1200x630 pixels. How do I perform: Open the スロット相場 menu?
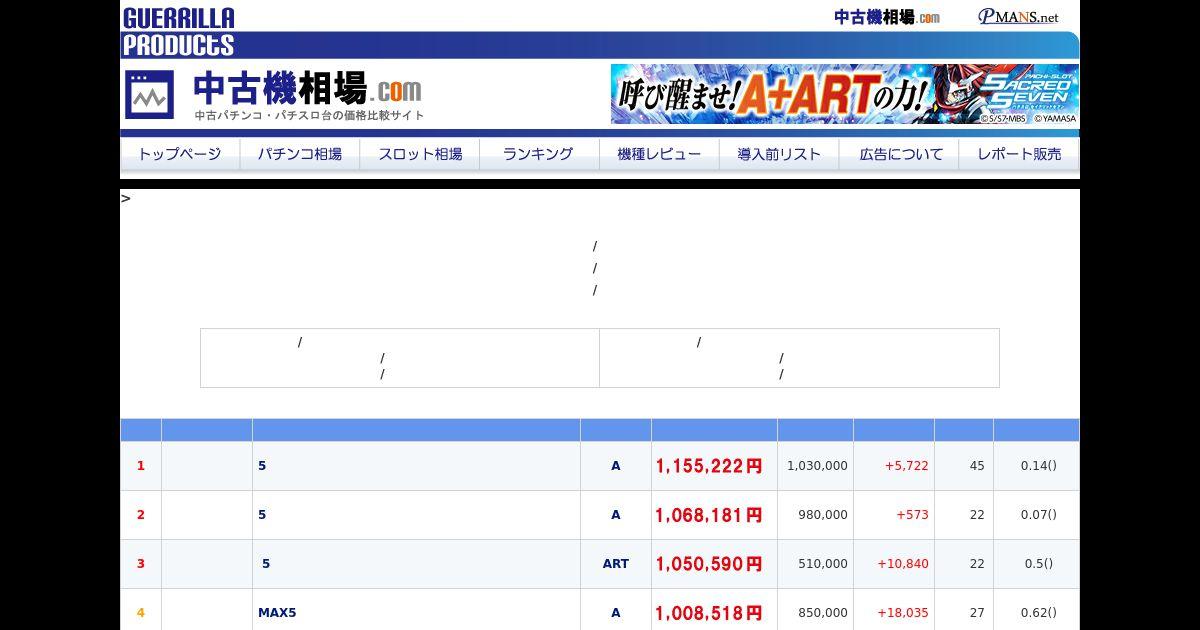pyautogui.click(x=420, y=154)
